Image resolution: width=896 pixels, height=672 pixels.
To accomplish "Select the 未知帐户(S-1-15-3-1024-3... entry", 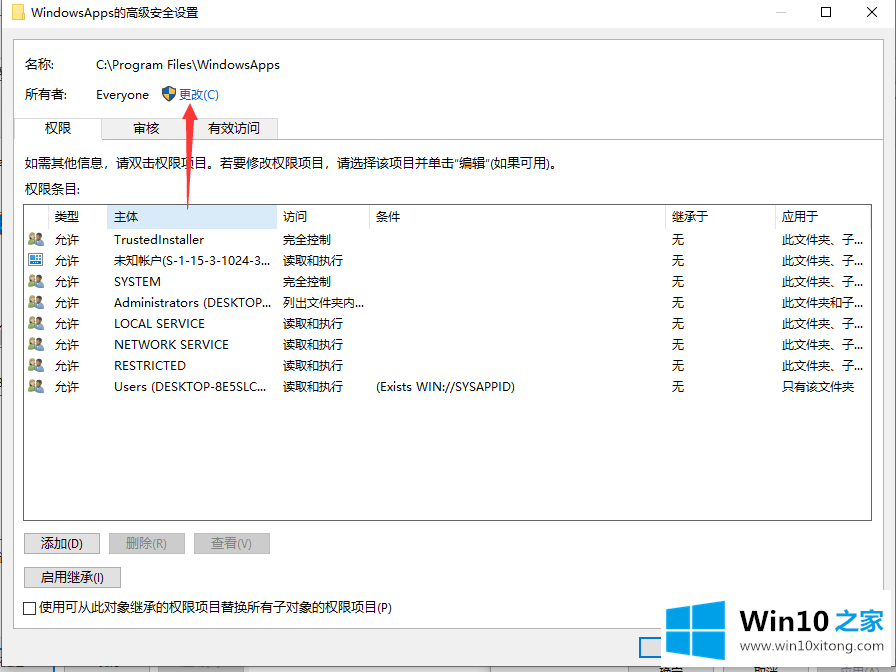I will (x=192, y=261).
